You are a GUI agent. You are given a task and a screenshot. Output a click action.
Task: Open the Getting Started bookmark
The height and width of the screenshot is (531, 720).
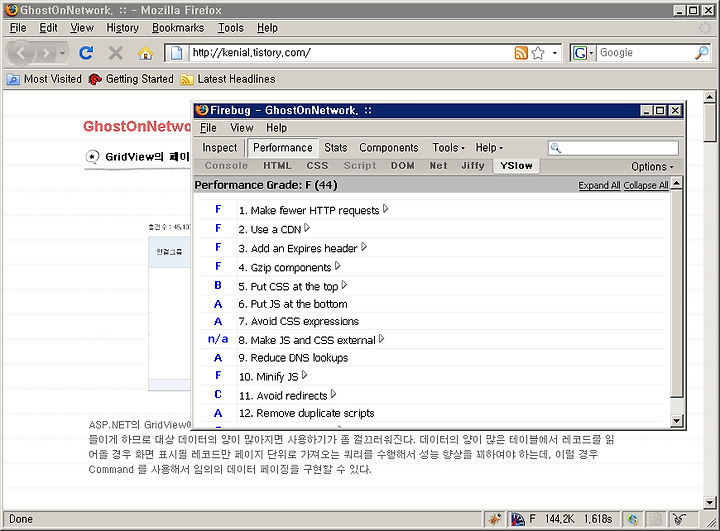tap(131, 79)
